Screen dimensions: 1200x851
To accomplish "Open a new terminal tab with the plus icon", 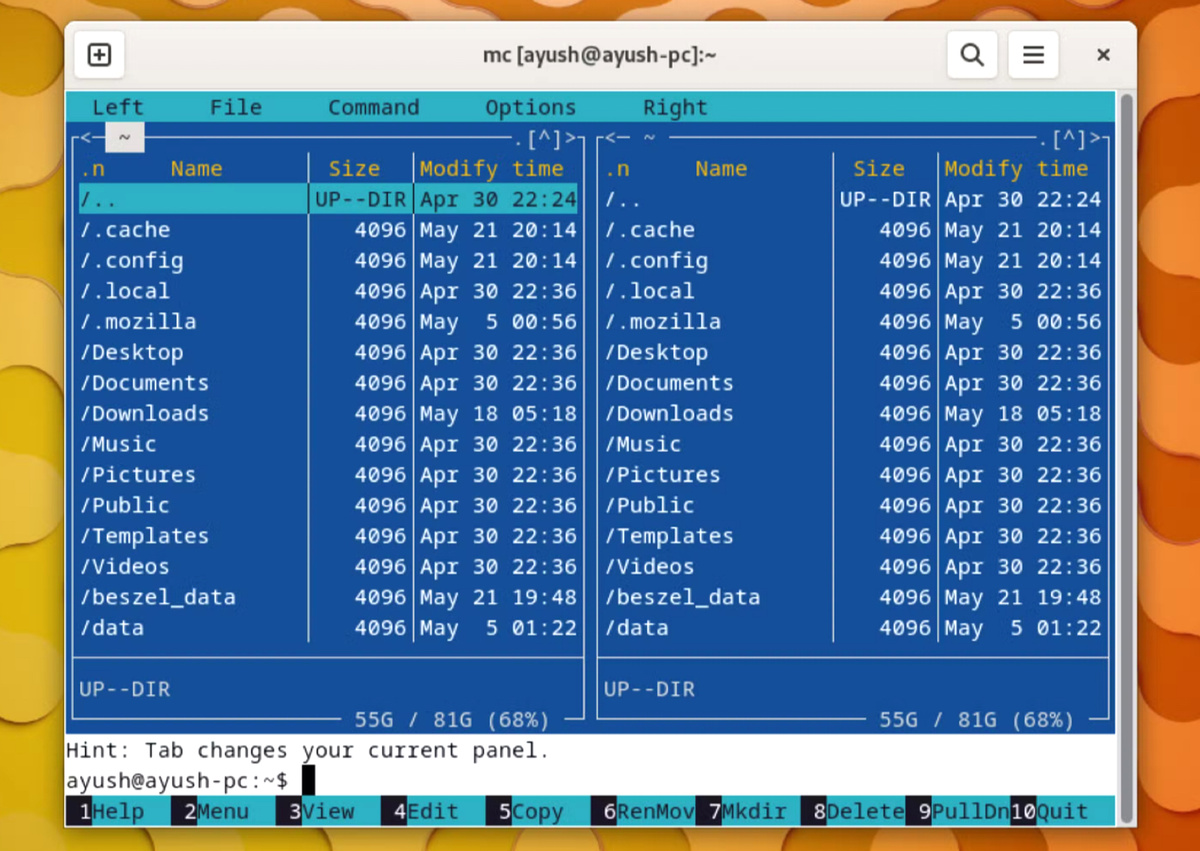I will click(x=99, y=54).
